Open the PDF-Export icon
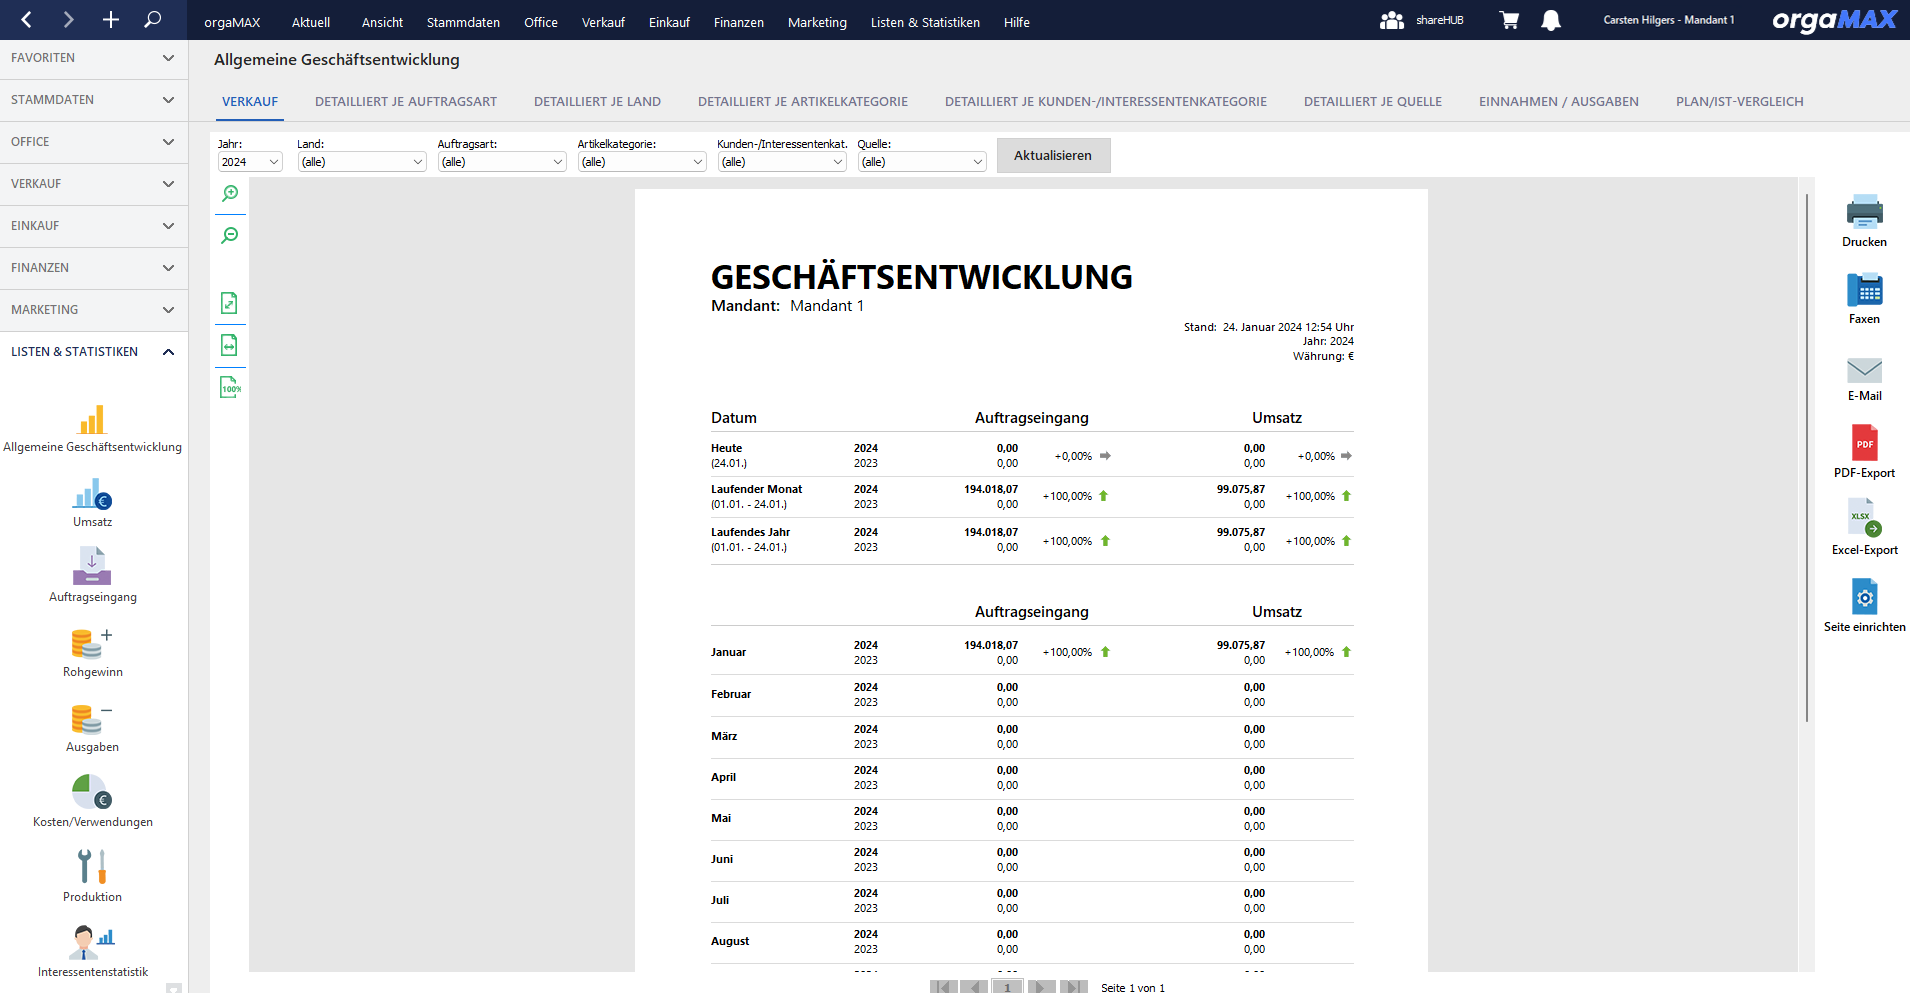The image size is (1910, 993). (x=1864, y=443)
